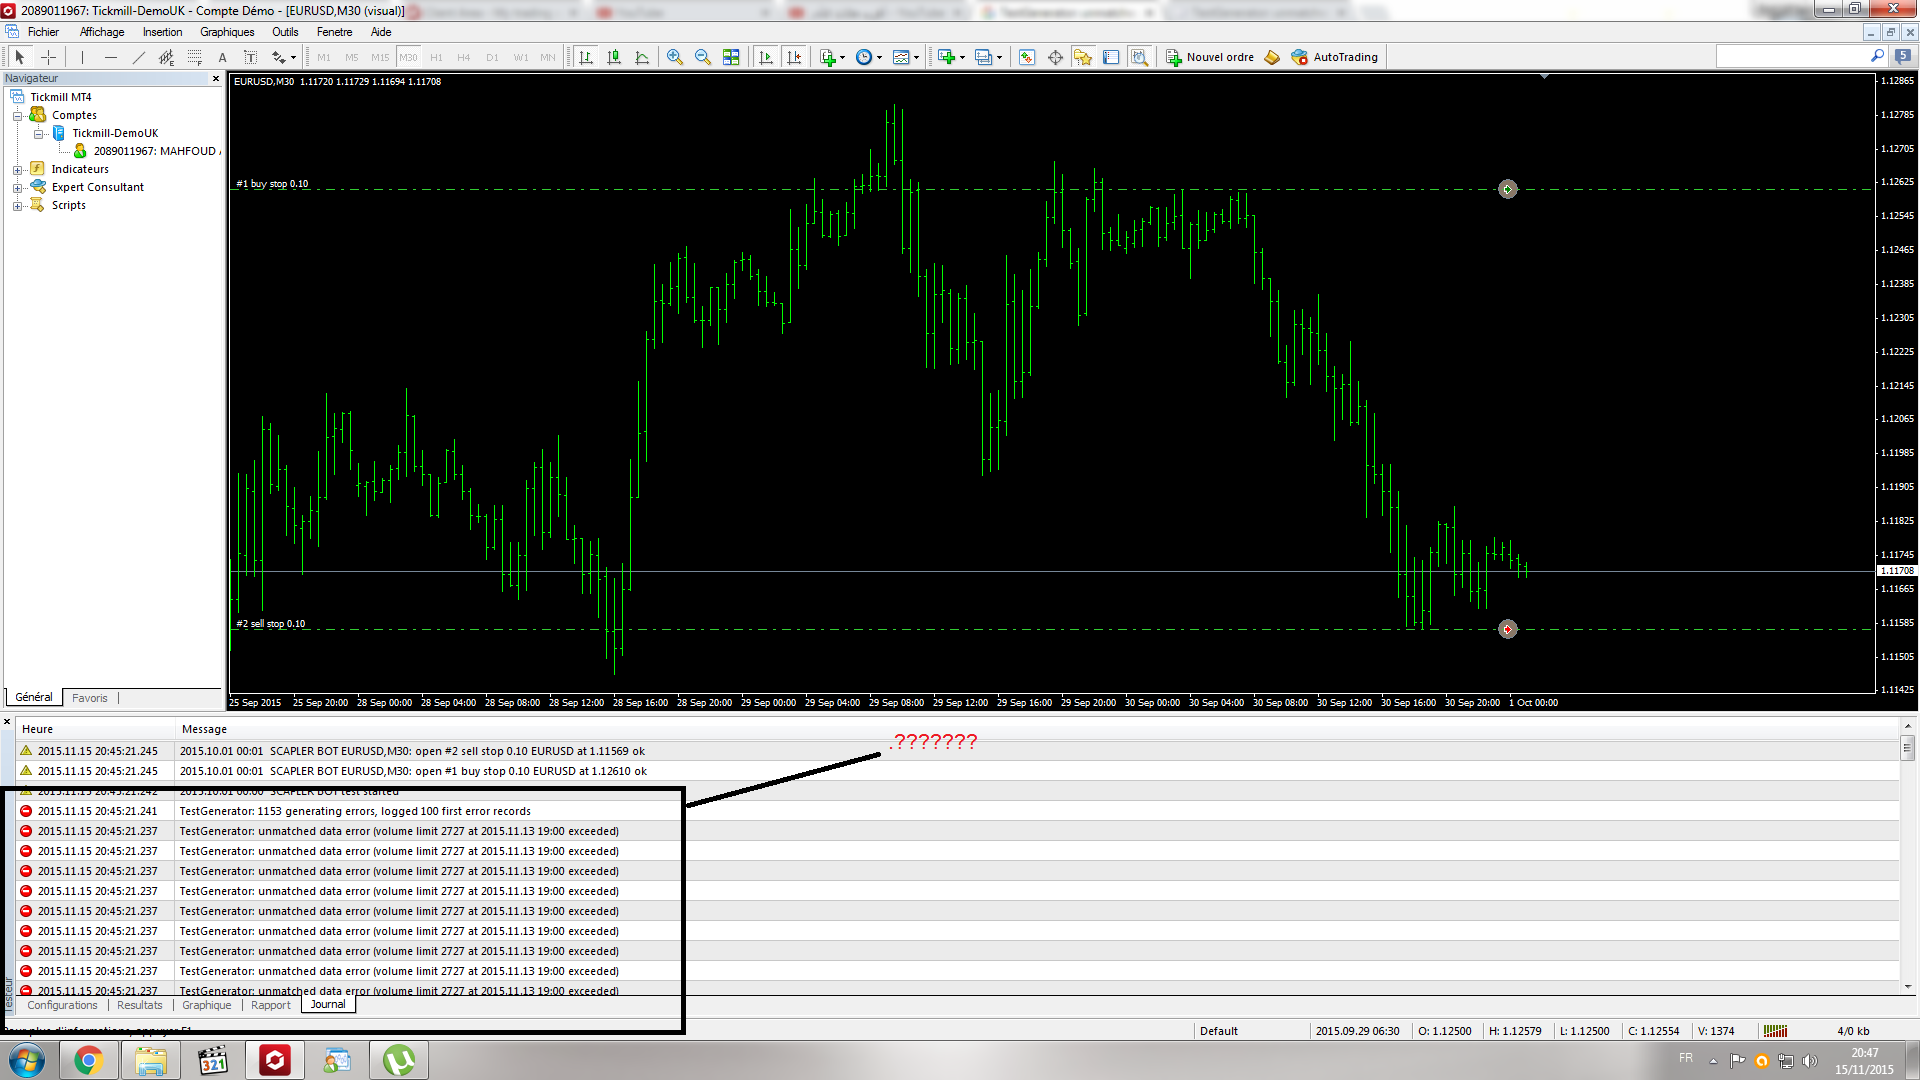
Task: Expand the Scripts tree node
Action: (x=17, y=206)
